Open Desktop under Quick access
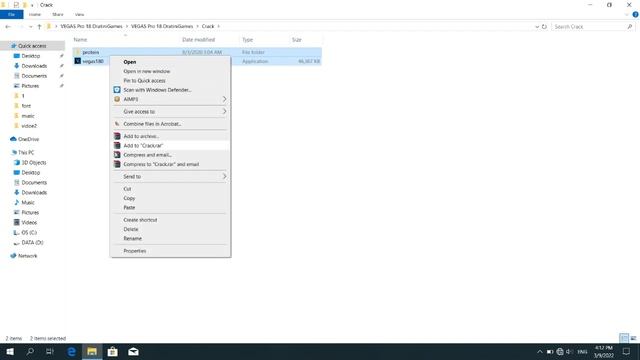640x360 pixels. pos(31,56)
